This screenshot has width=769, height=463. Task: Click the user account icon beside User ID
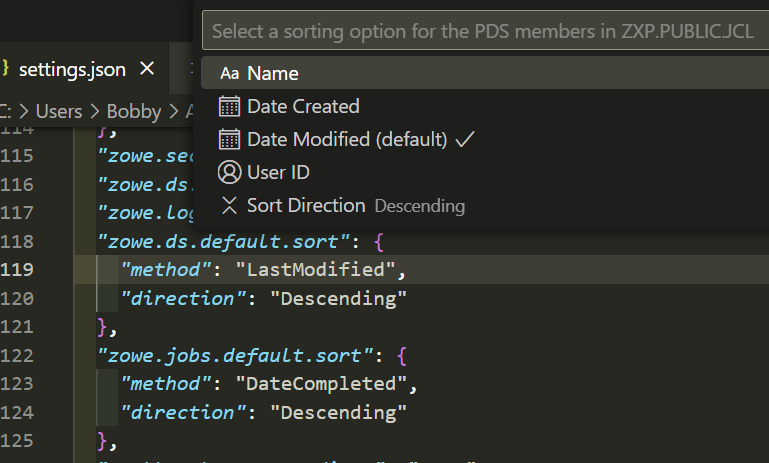point(229,172)
